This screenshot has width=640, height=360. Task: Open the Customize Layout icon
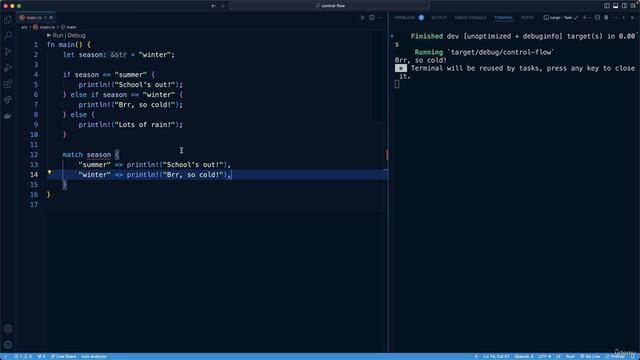click(x=633, y=6)
